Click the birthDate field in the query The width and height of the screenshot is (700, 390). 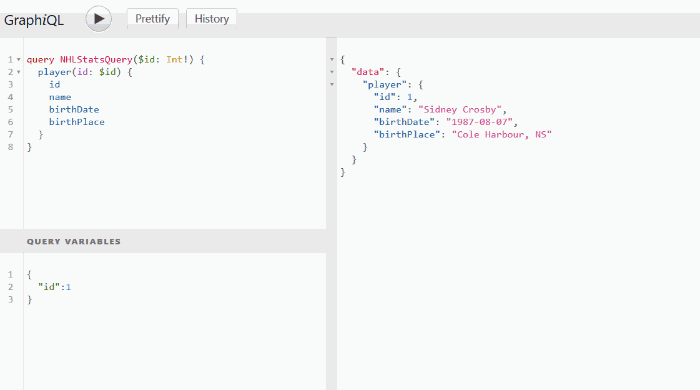coord(74,109)
